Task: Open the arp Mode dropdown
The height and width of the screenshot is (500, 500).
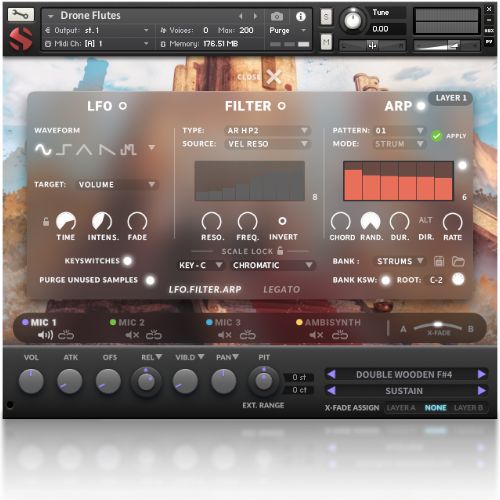Action: (x=399, y=144)
